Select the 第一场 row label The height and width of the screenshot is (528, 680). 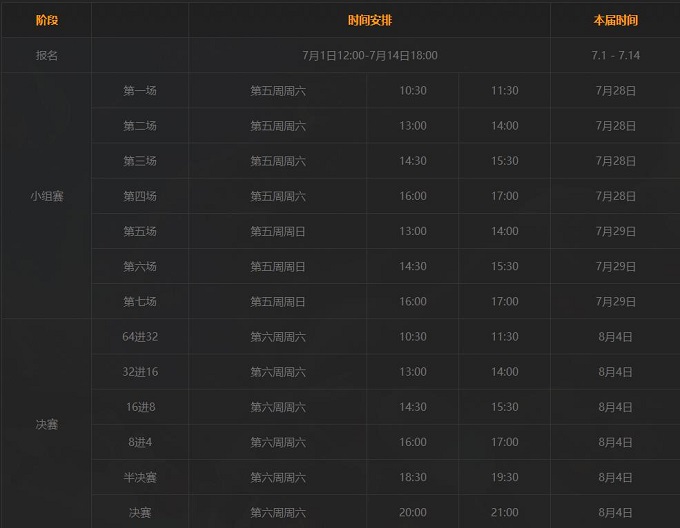[x=140, y=91]
